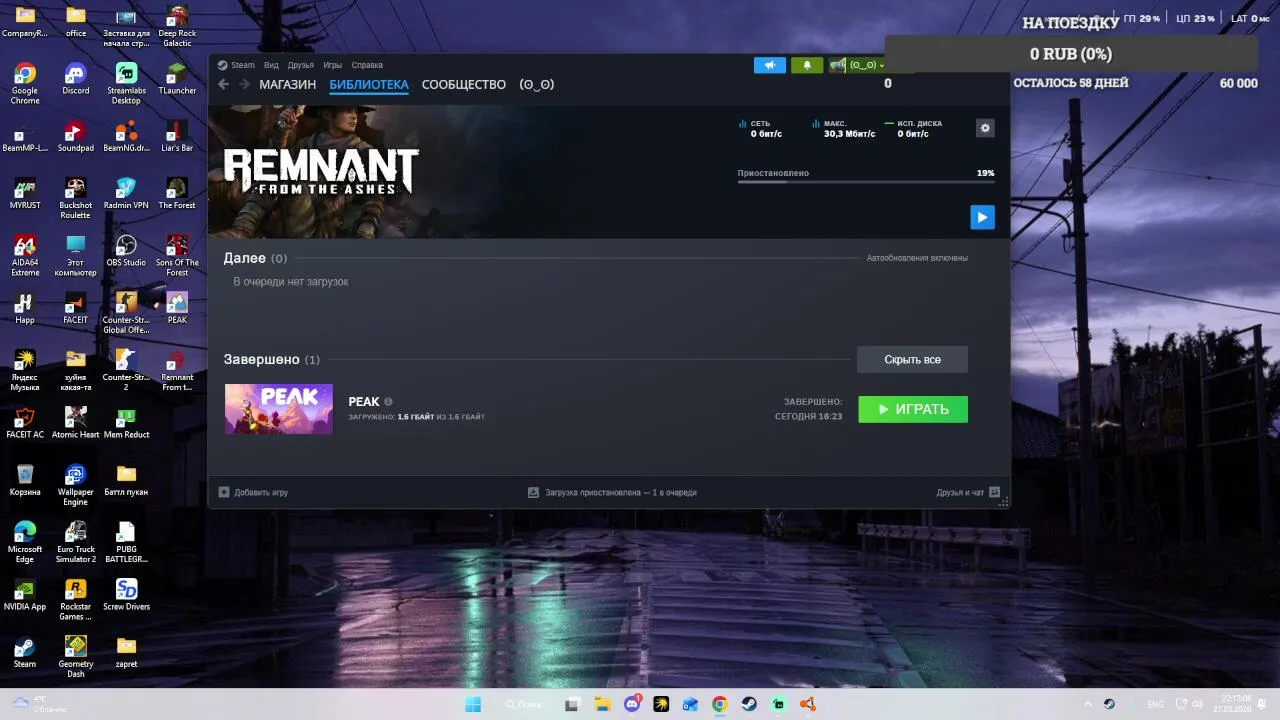
Task: Open Geometry Dash desktop icon
Action: (x=75, y=657)
